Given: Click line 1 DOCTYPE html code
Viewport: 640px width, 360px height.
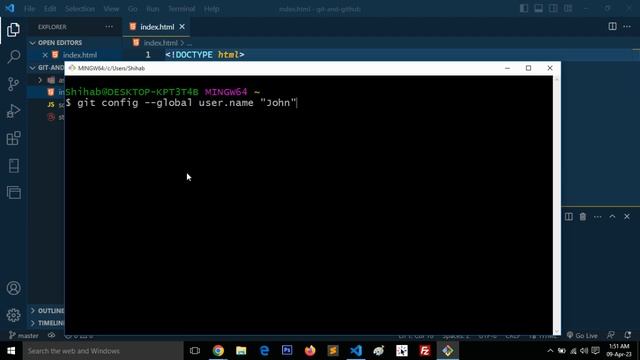Looking at the screenshot, I should [x=205, y=55].
